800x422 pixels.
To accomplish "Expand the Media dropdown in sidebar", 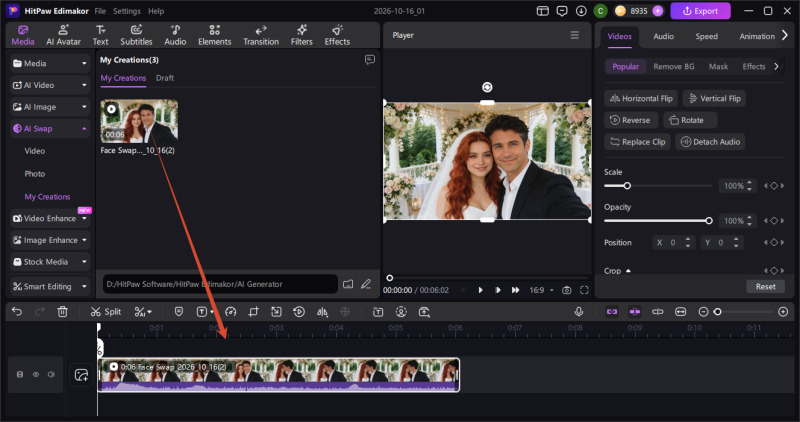I will (50, 63).
